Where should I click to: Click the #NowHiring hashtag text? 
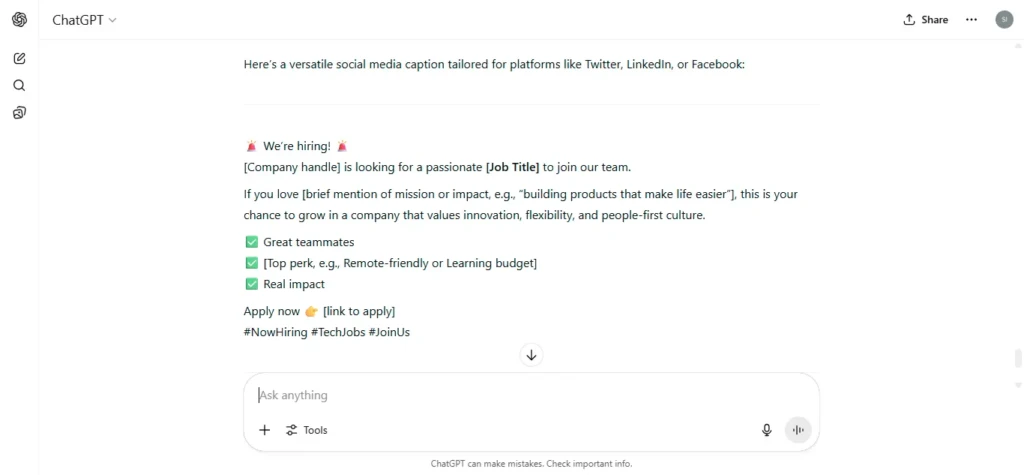point(275,332)
